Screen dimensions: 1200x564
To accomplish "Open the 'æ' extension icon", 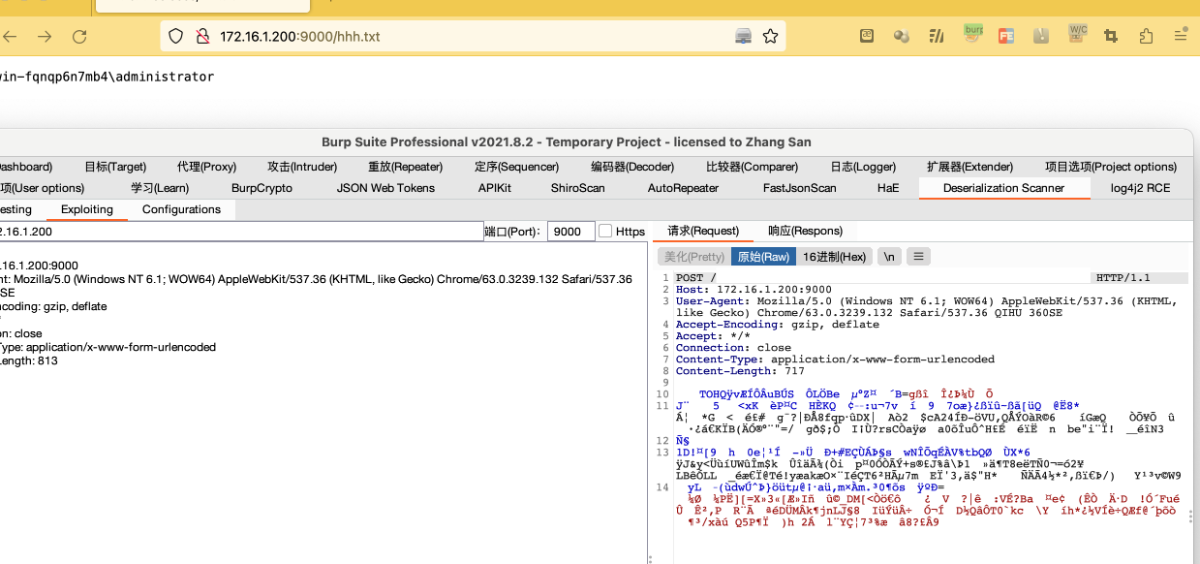I will pos(868,36).
